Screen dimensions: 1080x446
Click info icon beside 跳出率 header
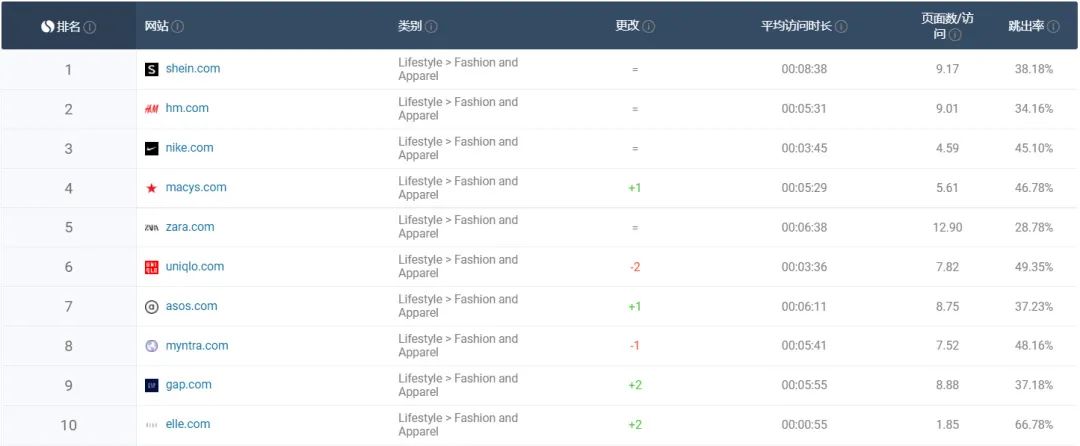coord(1052,26)
